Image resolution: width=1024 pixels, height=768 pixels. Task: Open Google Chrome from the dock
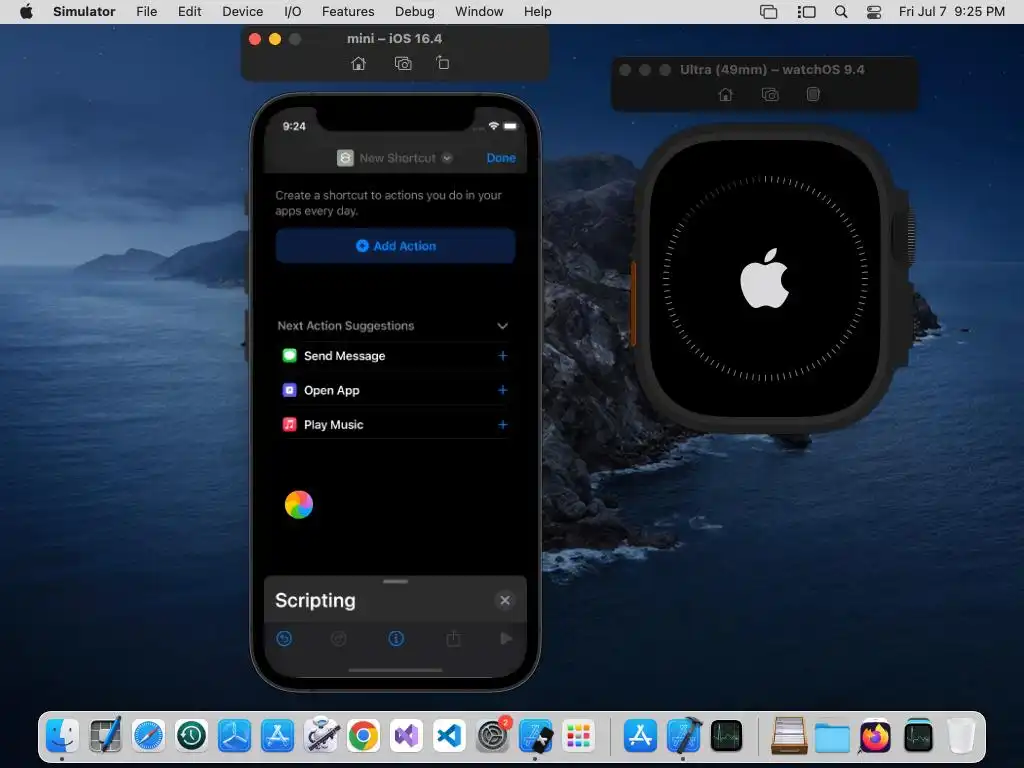[364, 736]
